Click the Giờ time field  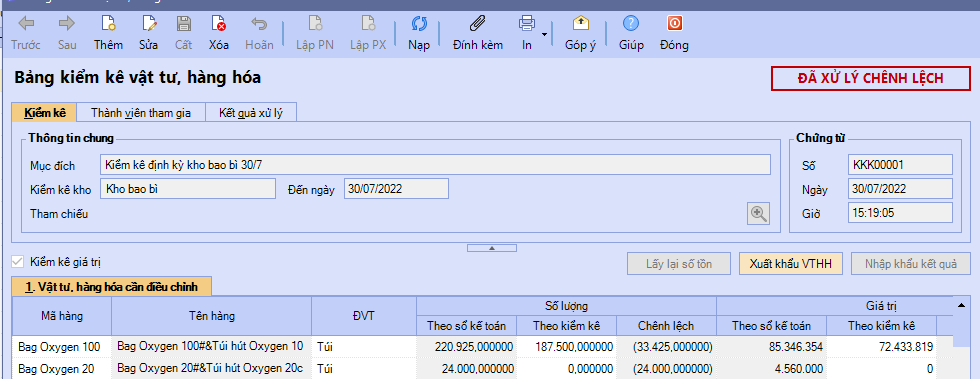(x=900, y=213)
